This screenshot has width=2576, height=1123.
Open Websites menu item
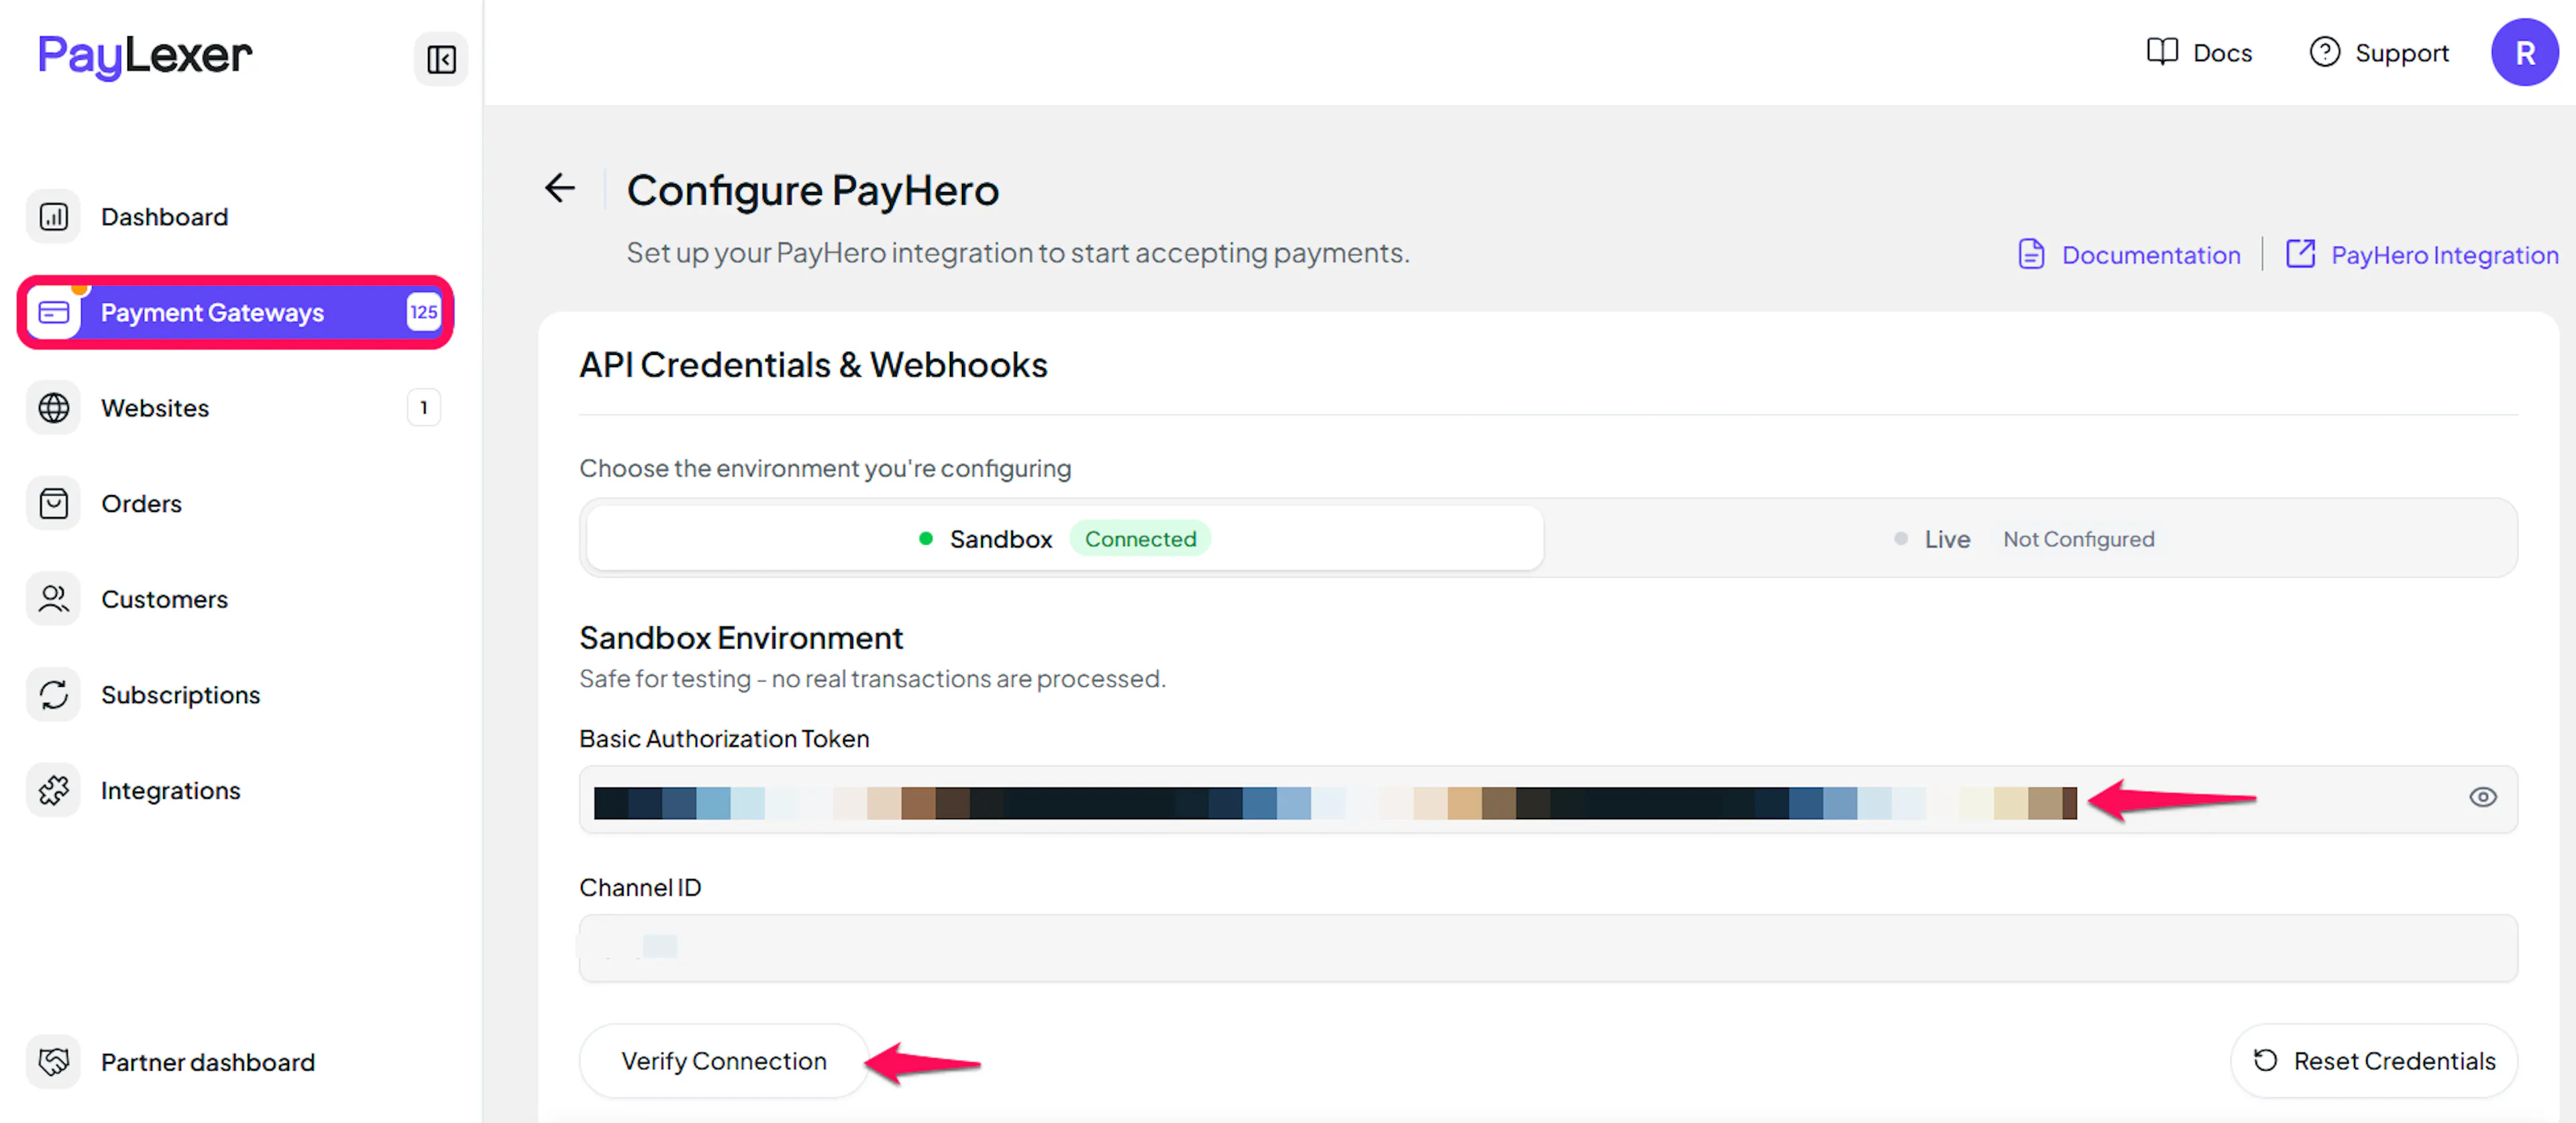(x=235, y=408)
